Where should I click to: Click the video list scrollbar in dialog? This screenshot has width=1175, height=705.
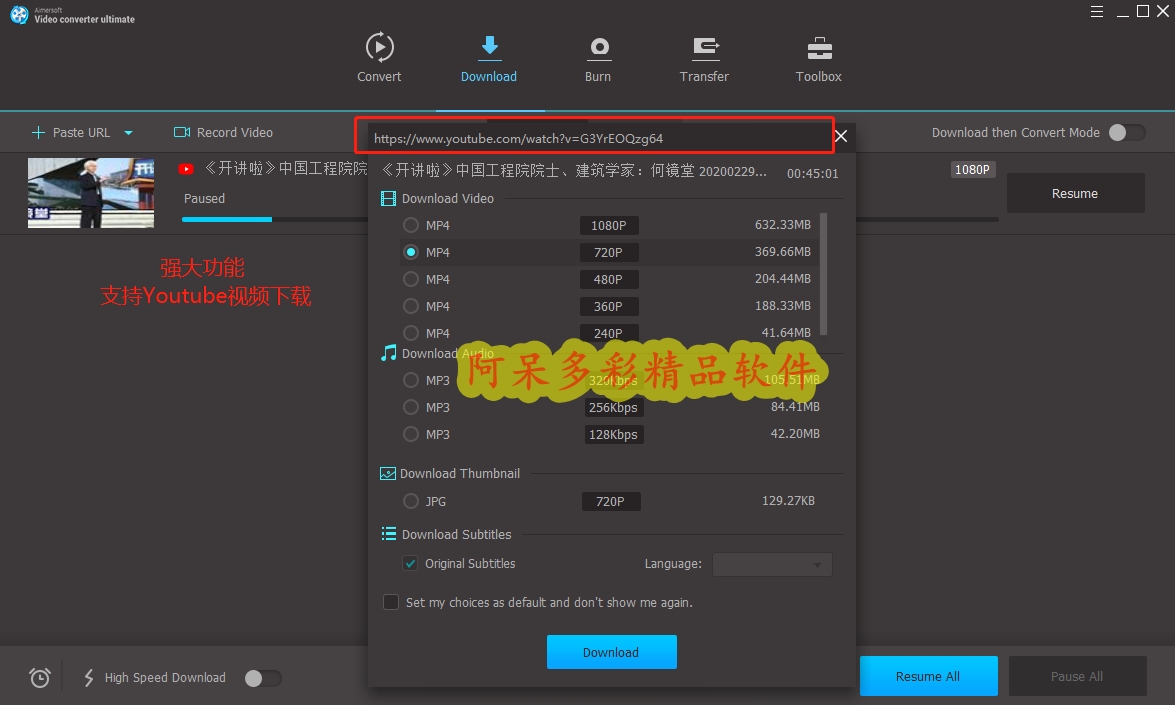pos(824,273)
